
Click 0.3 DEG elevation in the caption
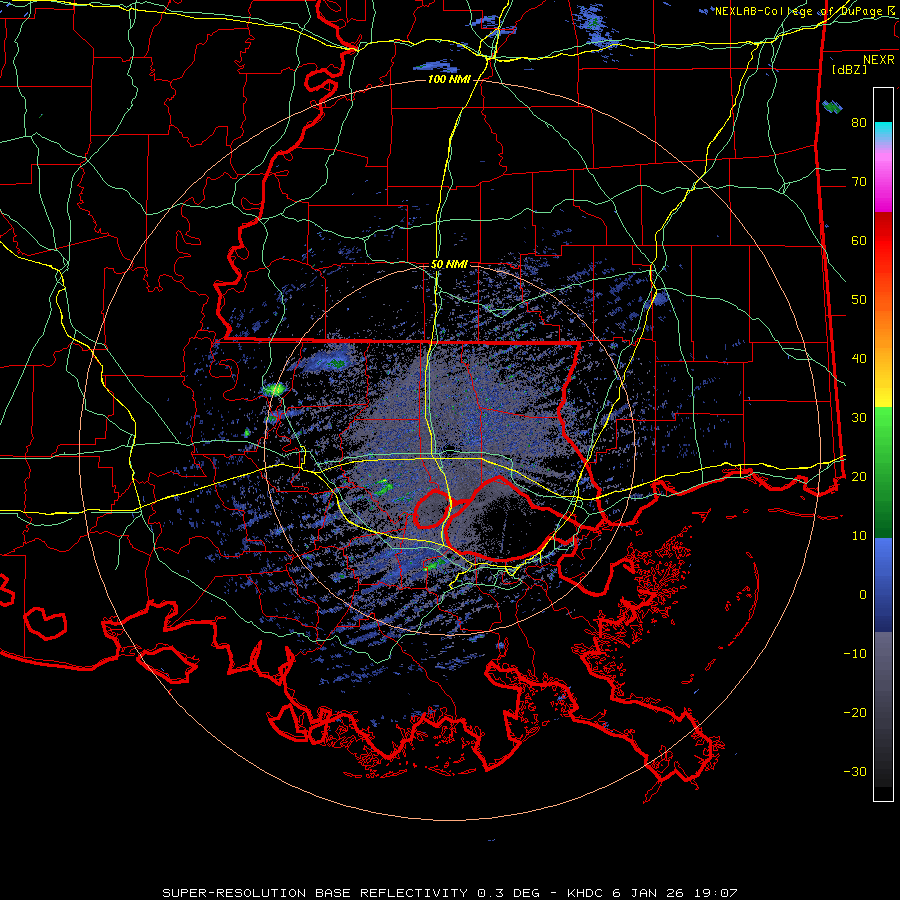coord(509,893)
